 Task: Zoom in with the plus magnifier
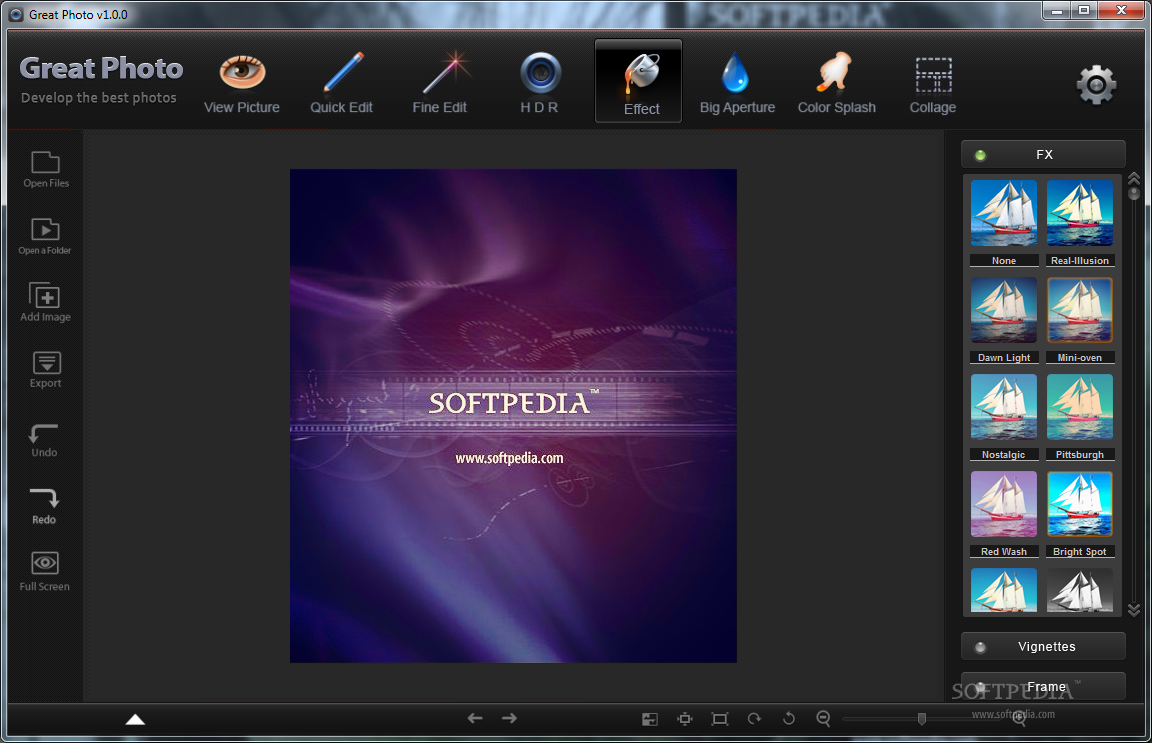[1019, 719]
